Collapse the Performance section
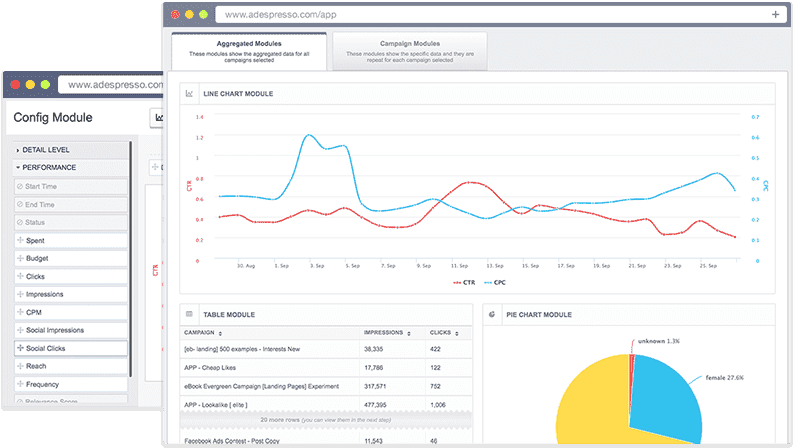The image size is (794, 448). coord(48,167)
